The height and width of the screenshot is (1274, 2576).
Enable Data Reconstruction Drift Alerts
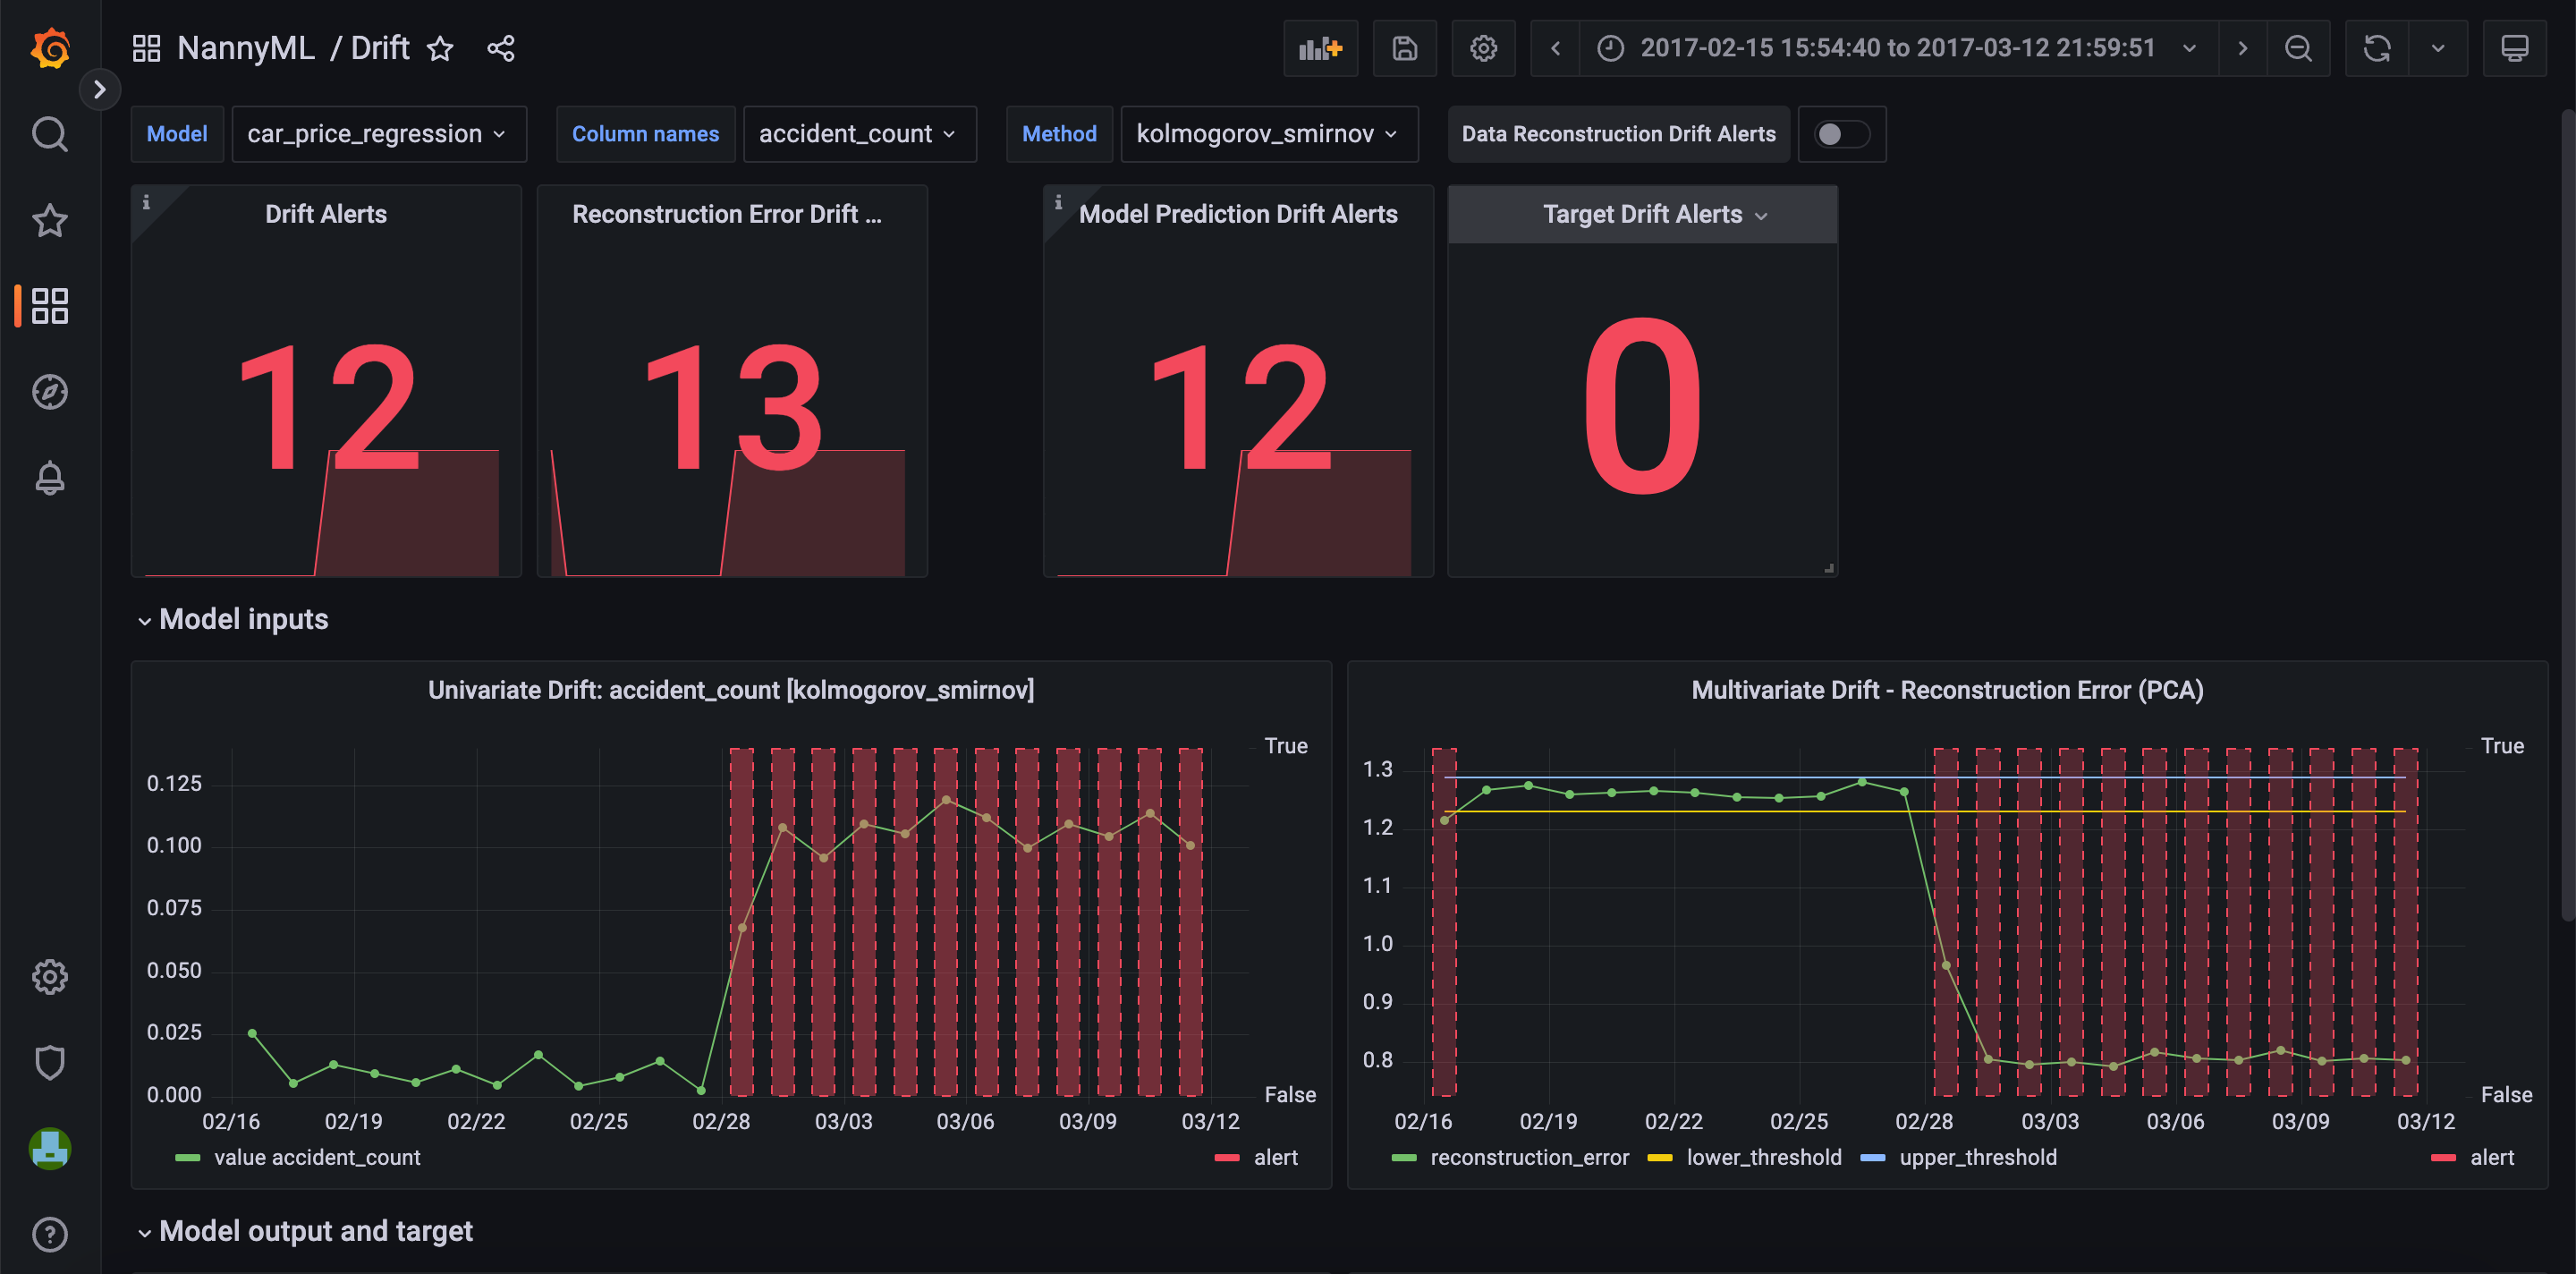[x=1841, y=133]
